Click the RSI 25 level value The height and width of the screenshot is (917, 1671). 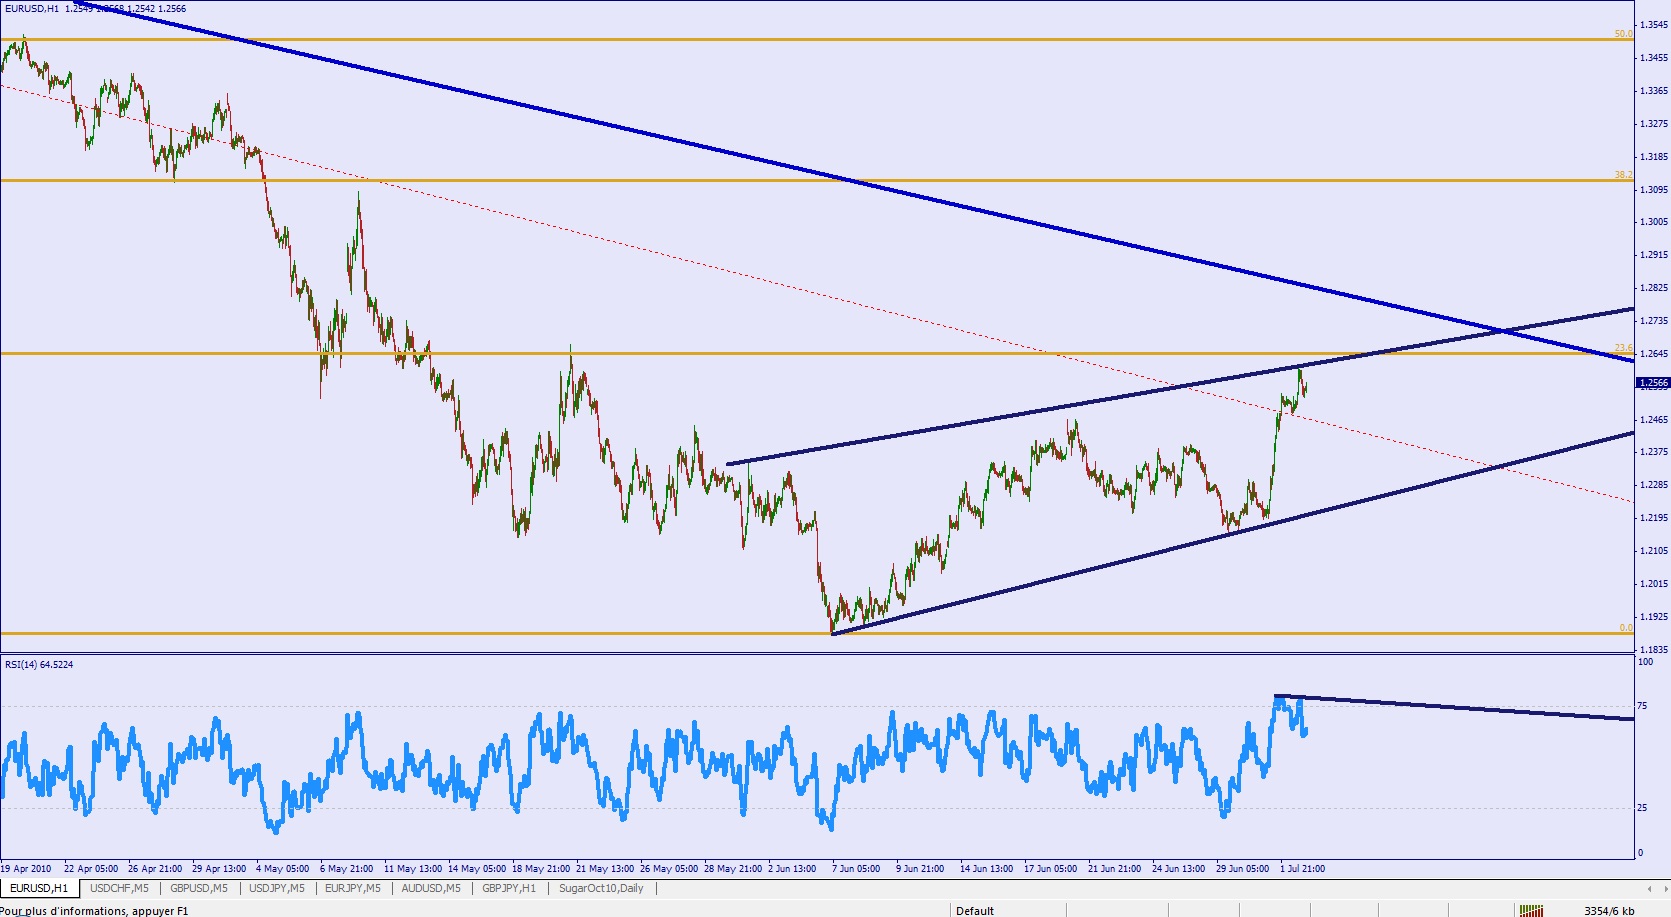pos(1642,808)
